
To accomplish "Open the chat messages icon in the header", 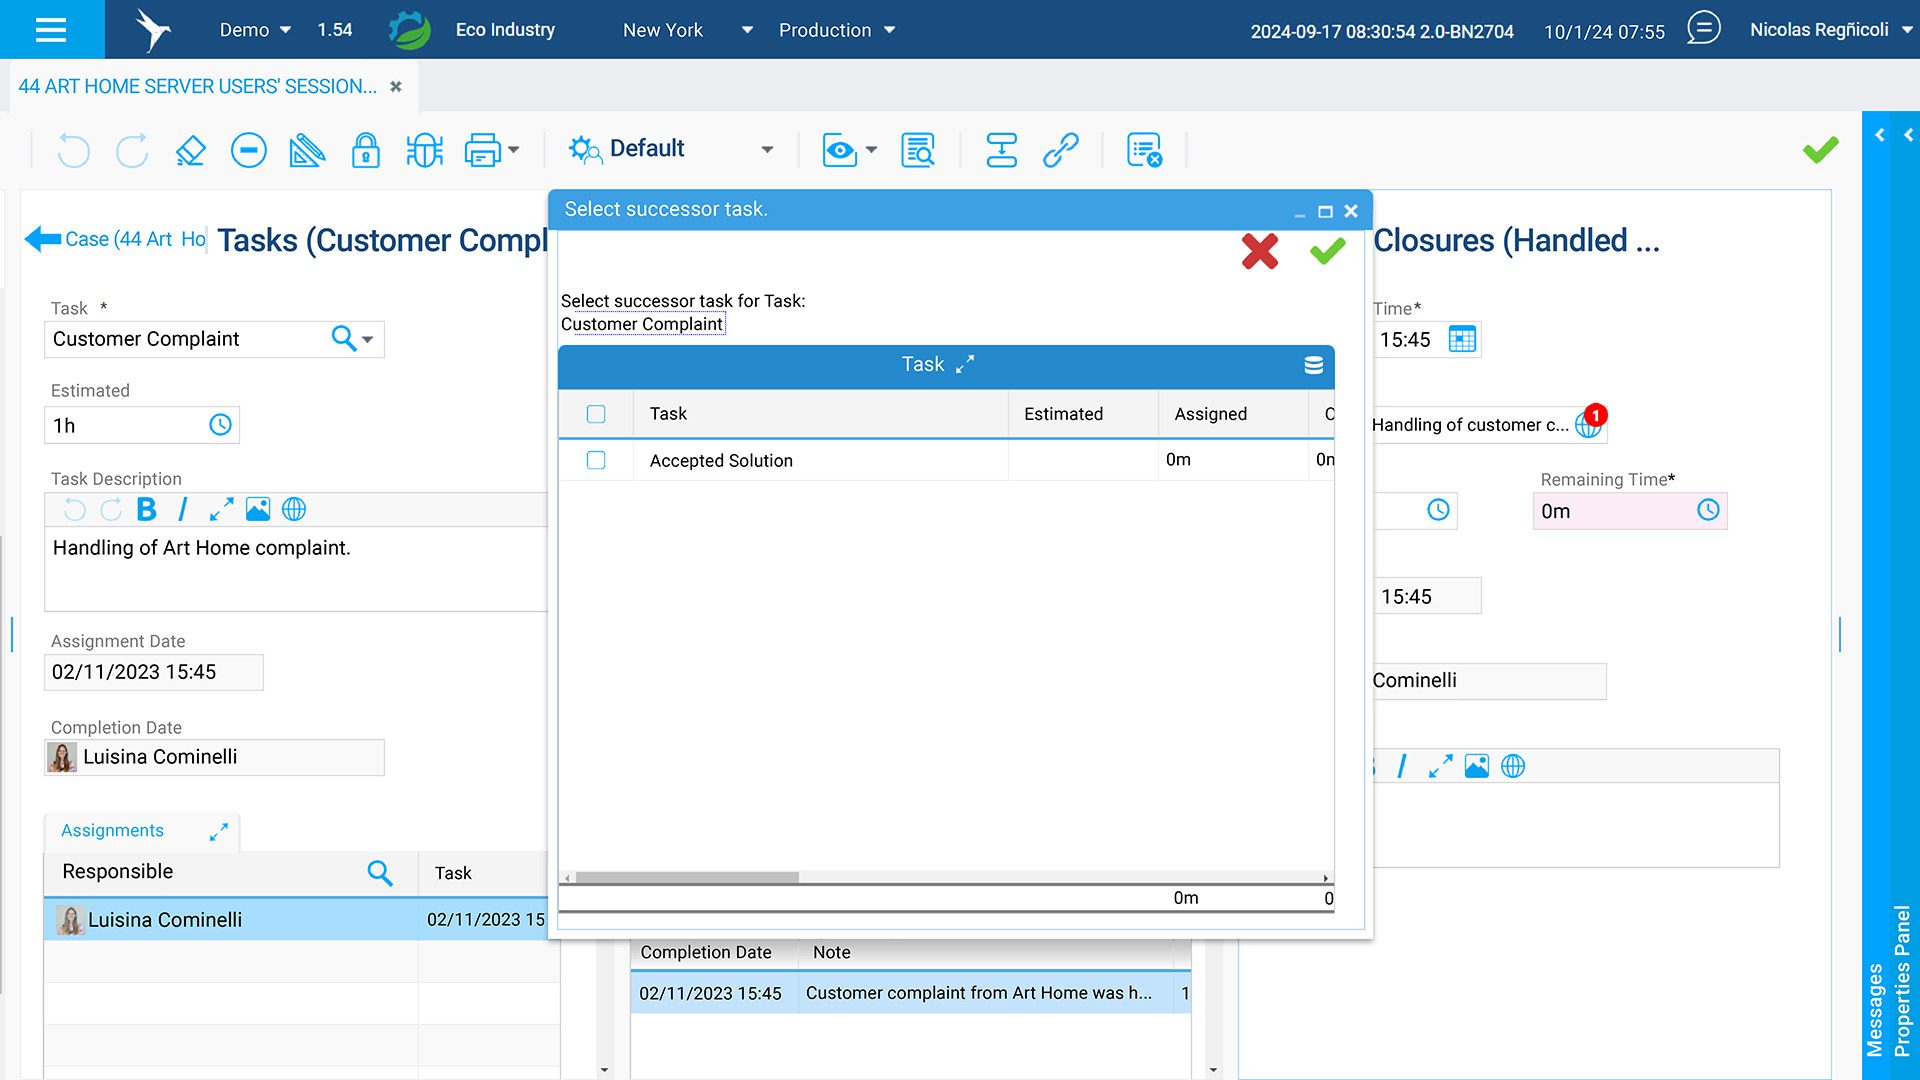I will [1703, 28].
